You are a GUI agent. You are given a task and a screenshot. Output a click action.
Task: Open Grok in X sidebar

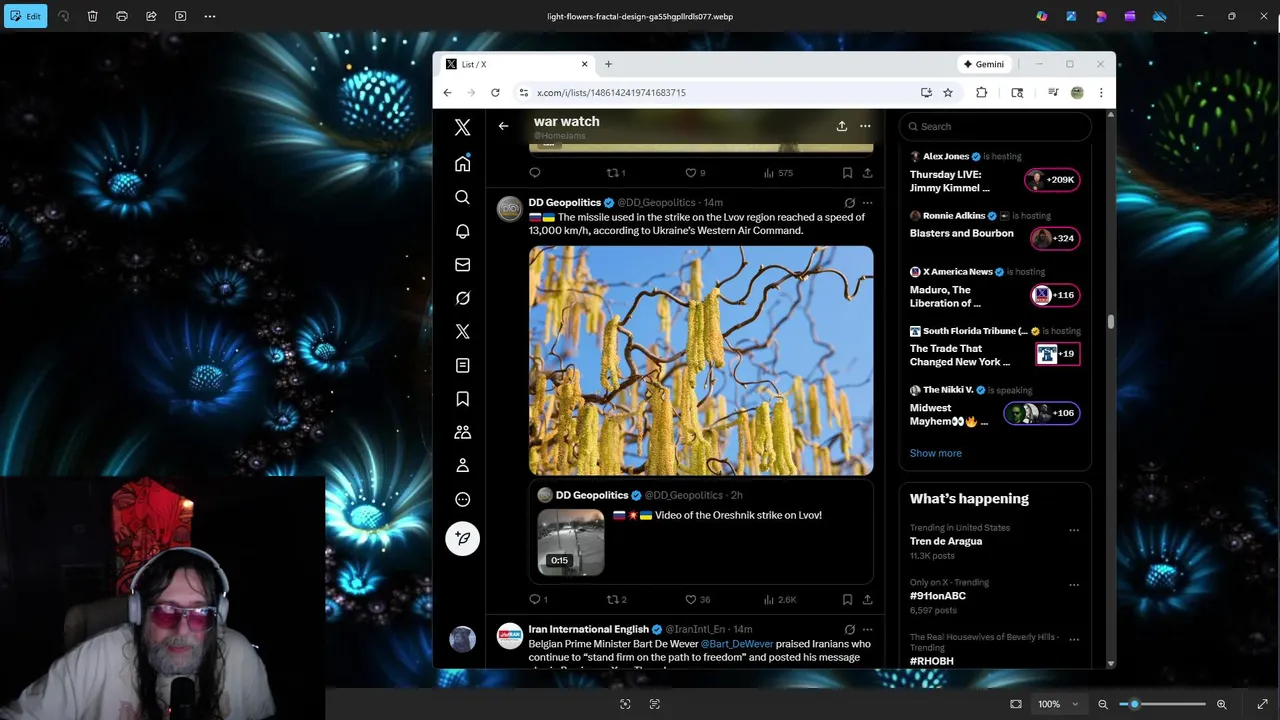tap(462, 298)
